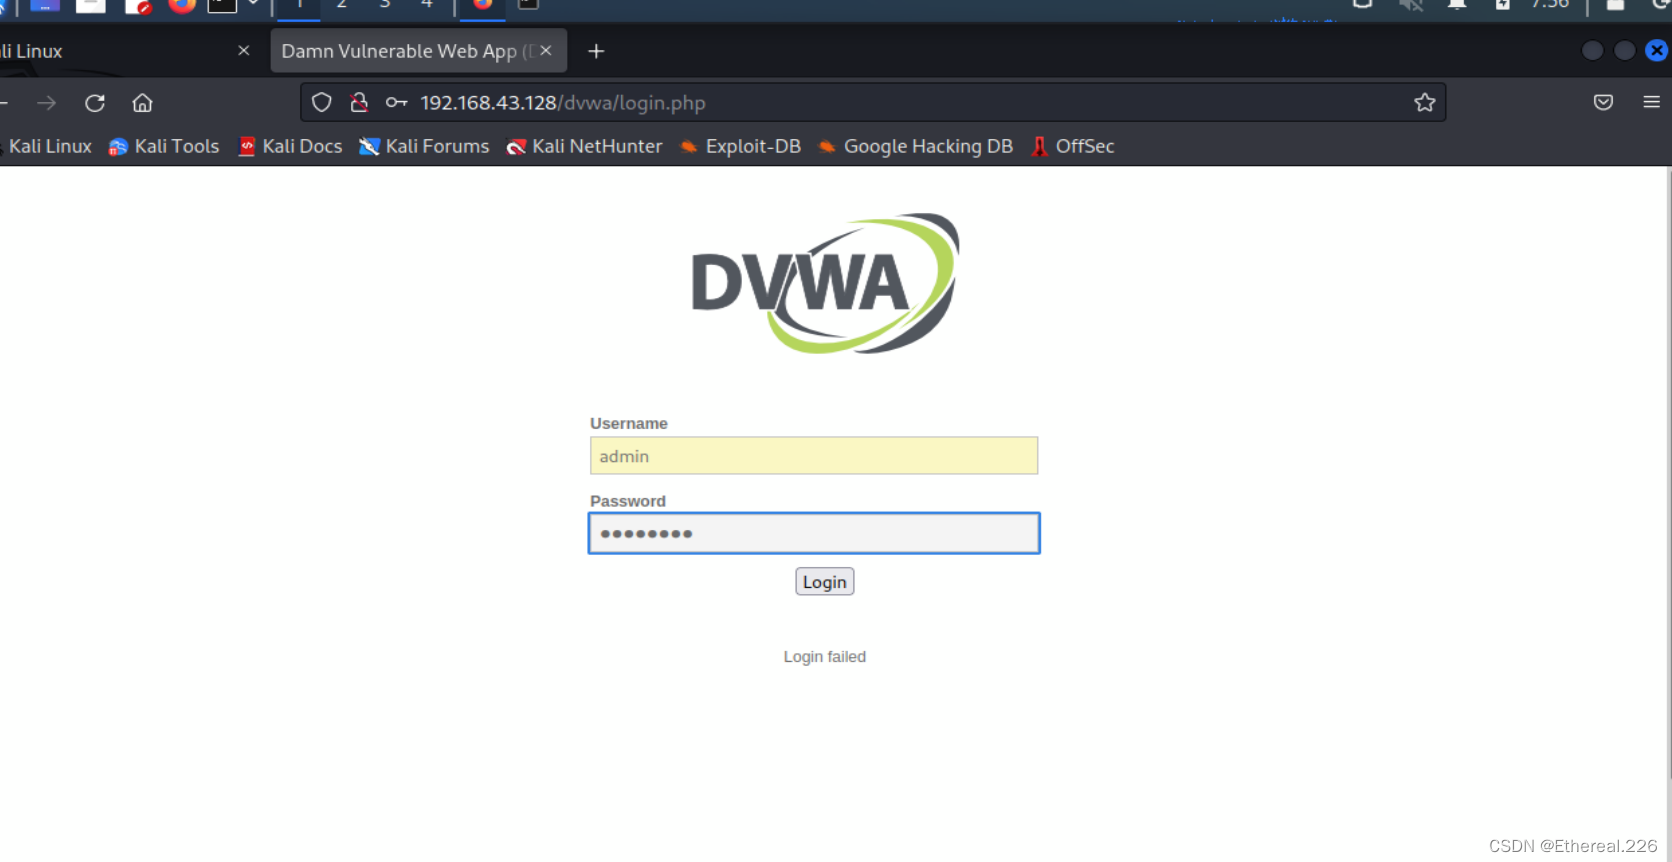The width and height of the screenshot is (1672, 862).
Task: Maximize the Firefox window
Action: coord(1625,50)
